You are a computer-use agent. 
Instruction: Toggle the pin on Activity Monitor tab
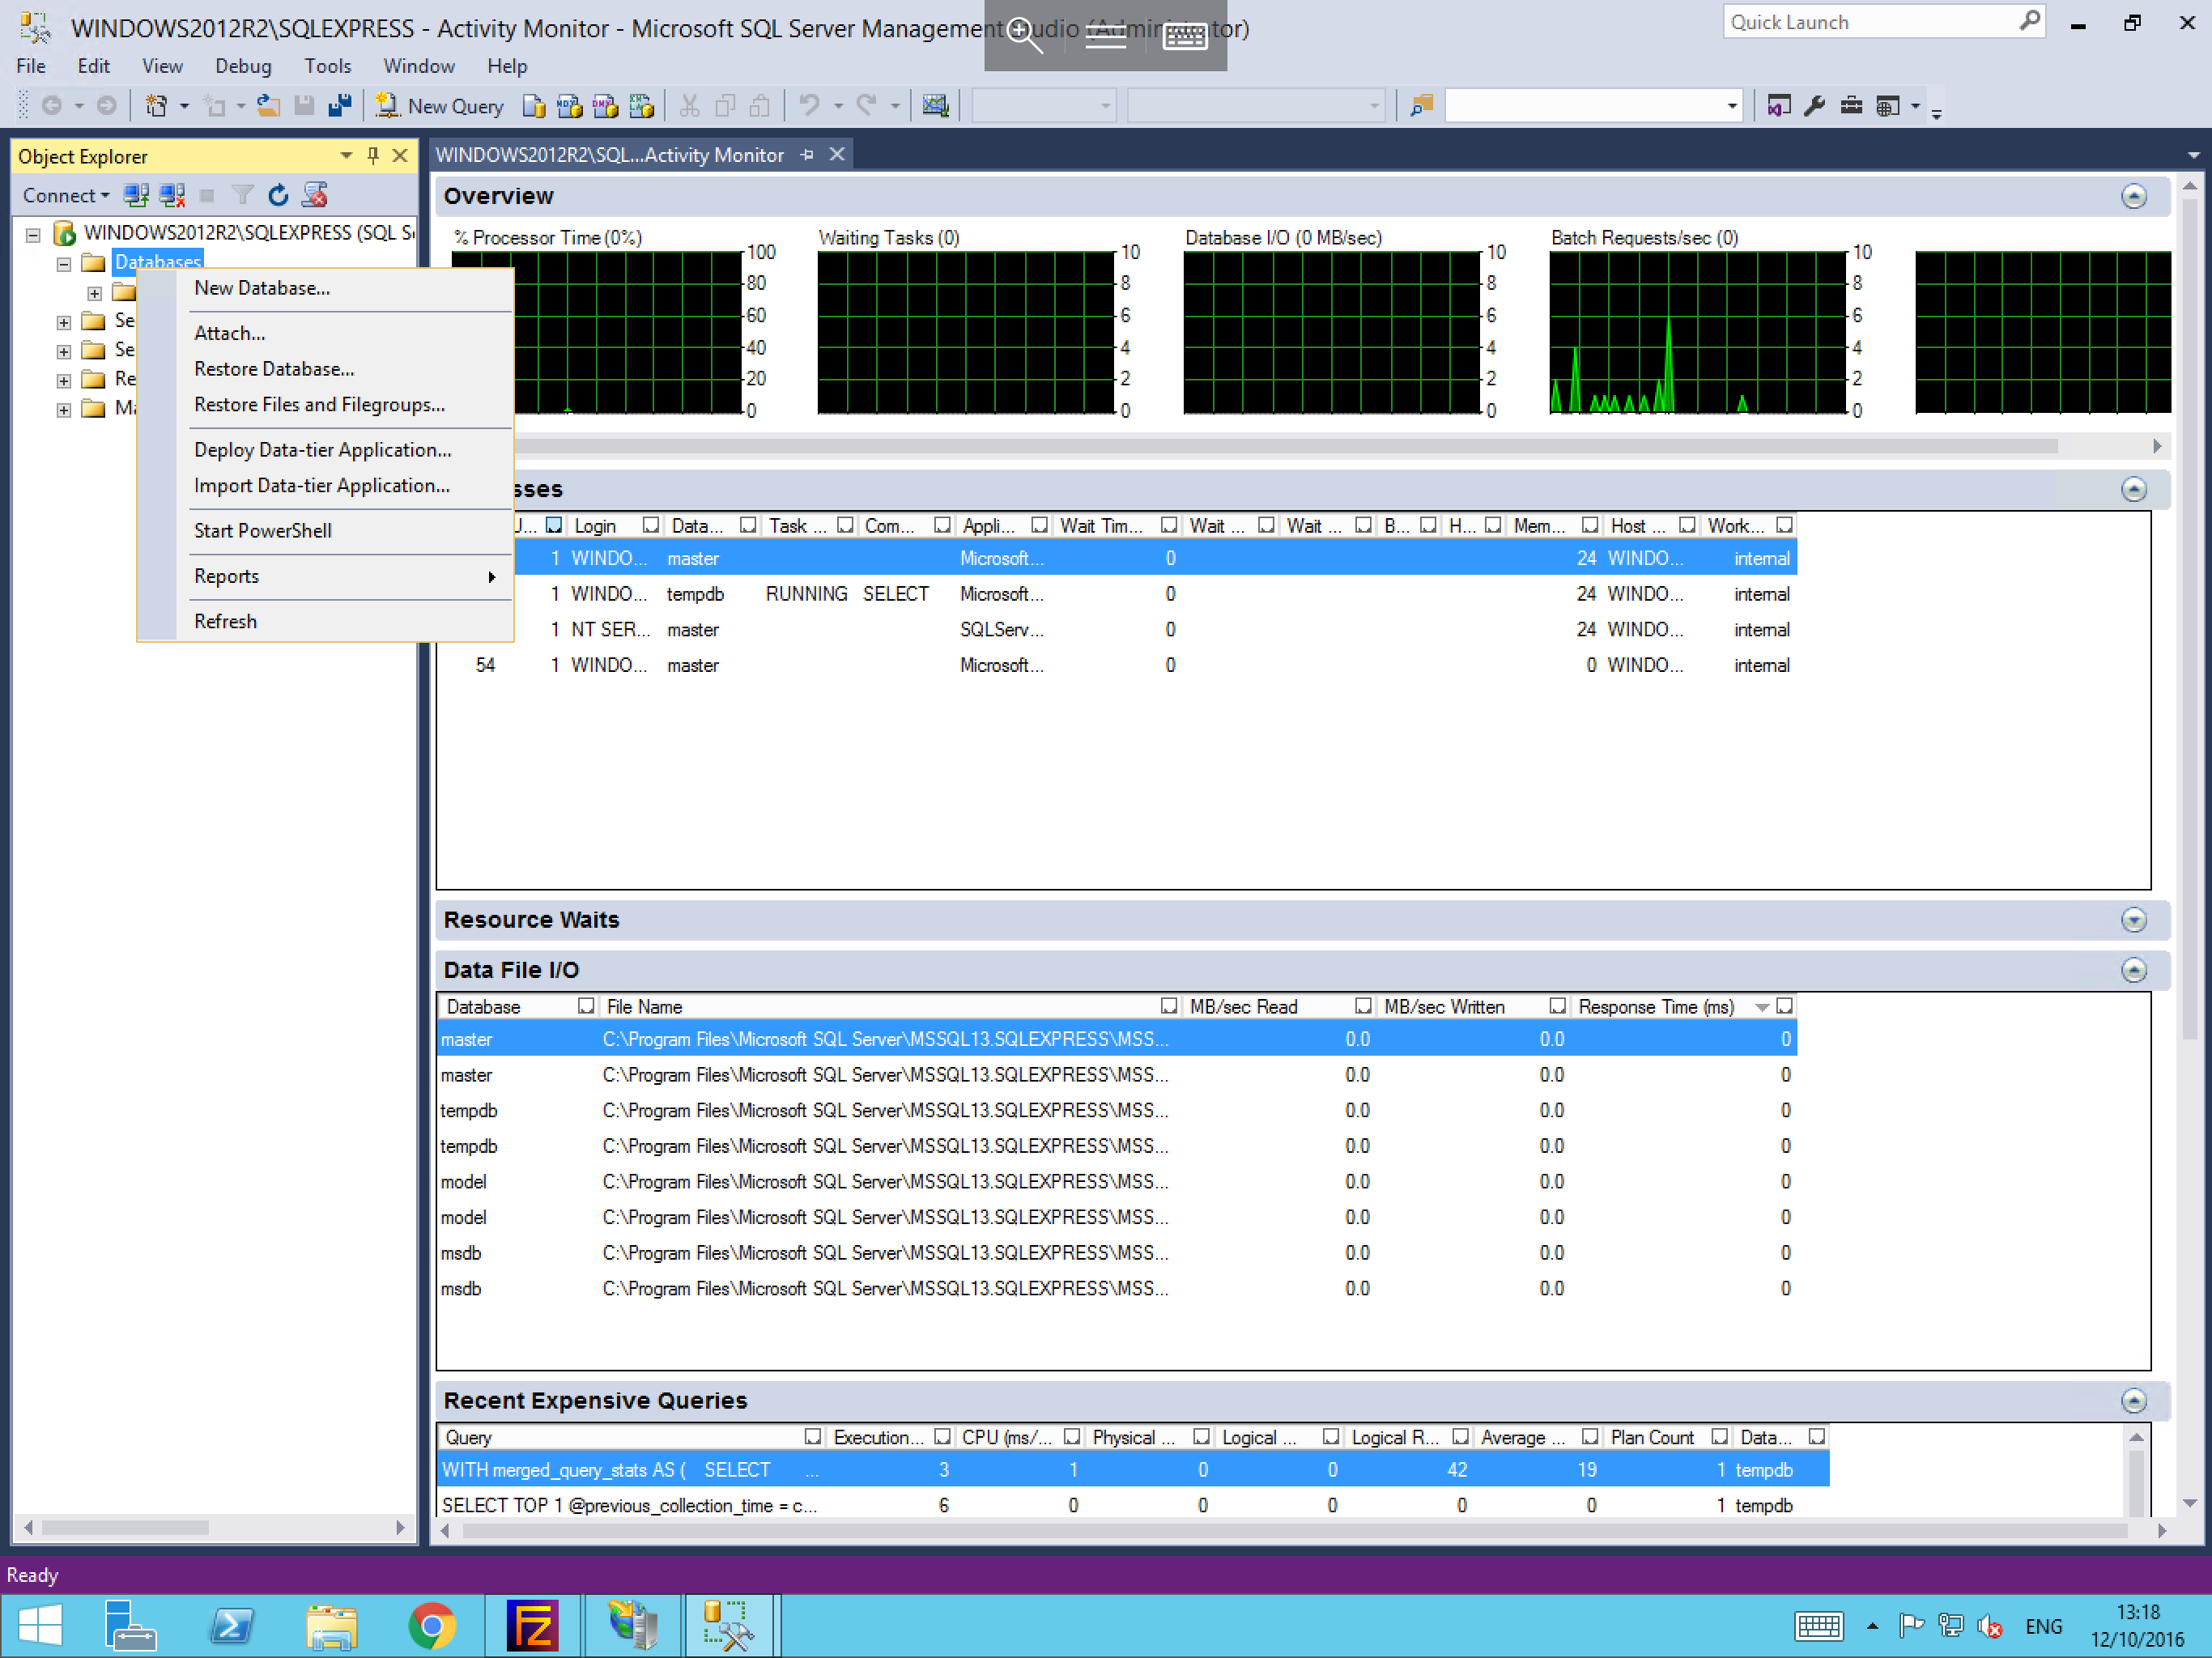point(807,155)
